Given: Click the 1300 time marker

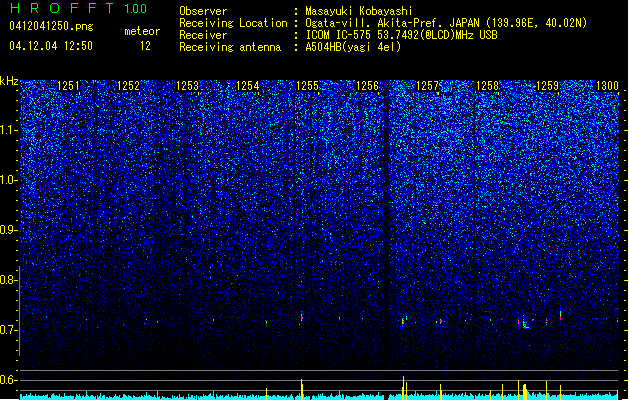Looking at the screenshot, I should pos(607,86).
